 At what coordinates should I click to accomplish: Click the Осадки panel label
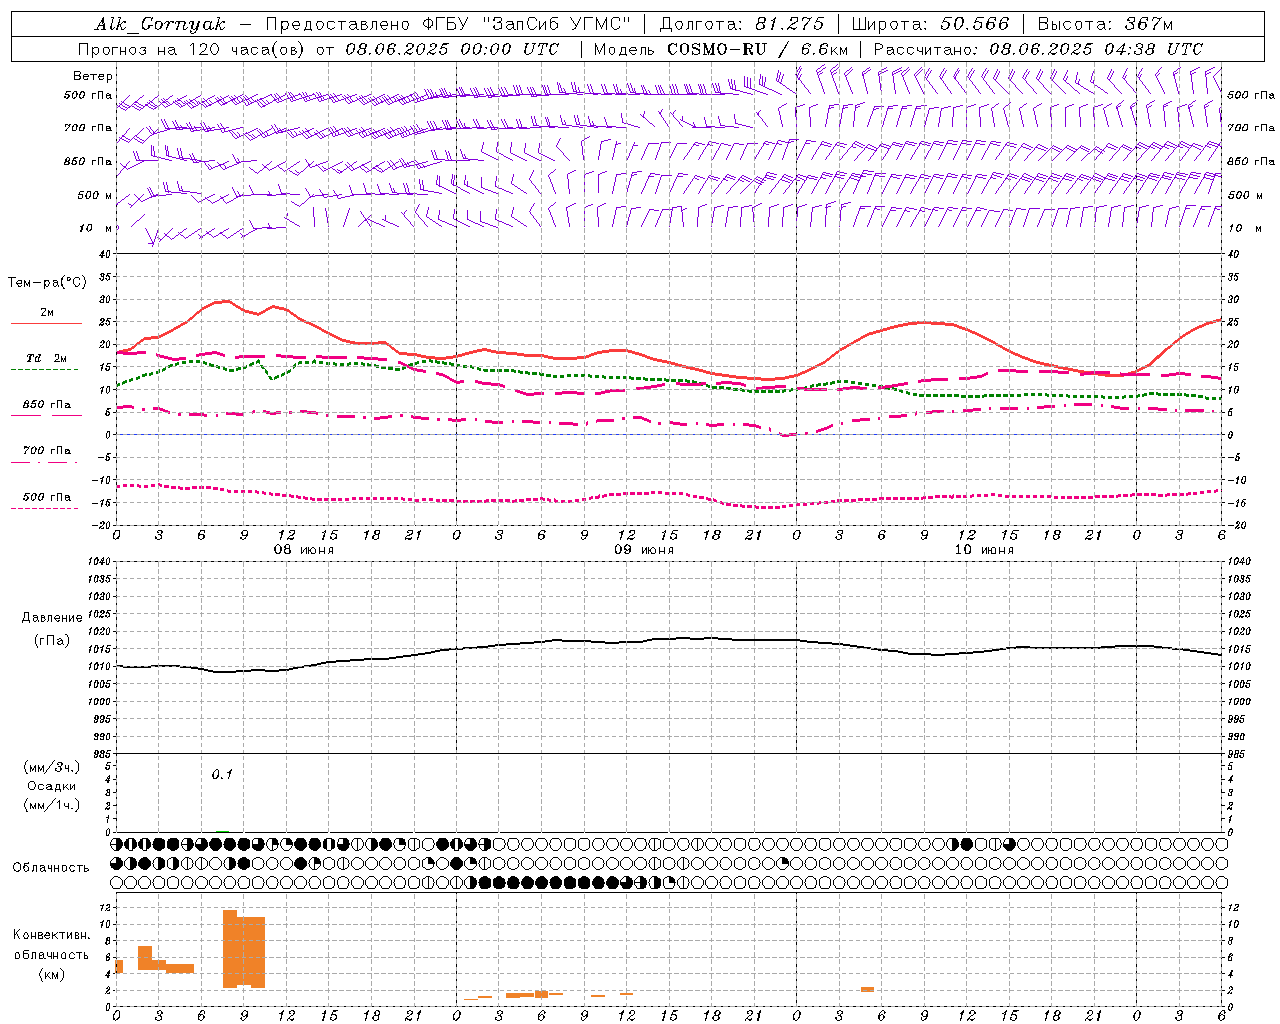click(52, 787)
